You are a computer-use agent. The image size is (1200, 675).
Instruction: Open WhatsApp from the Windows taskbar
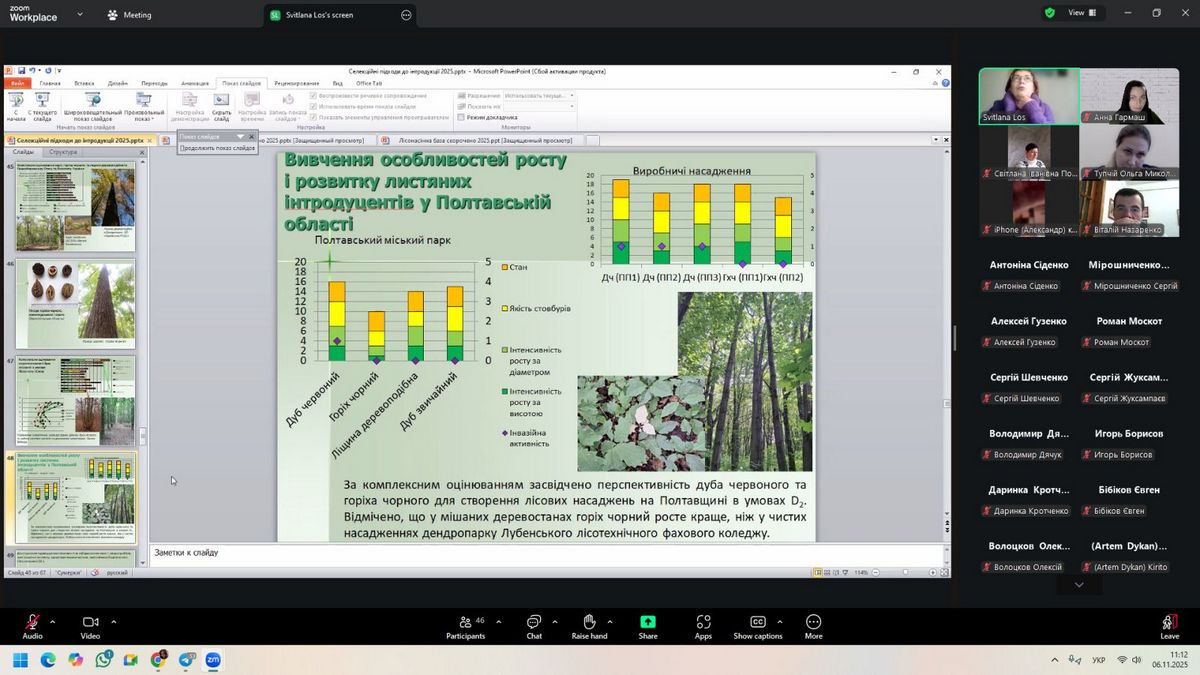pos(104,660)
